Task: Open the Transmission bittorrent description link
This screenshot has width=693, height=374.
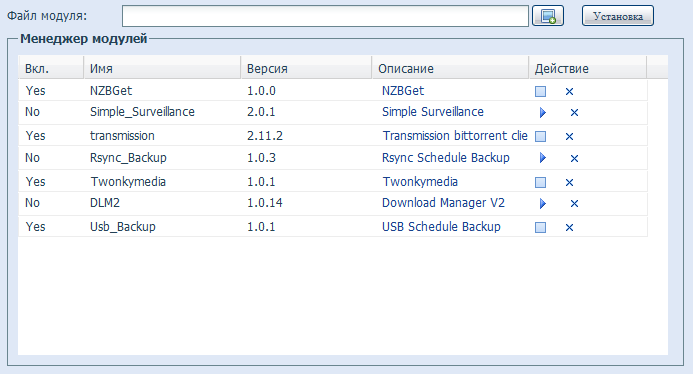Action: 455,136
